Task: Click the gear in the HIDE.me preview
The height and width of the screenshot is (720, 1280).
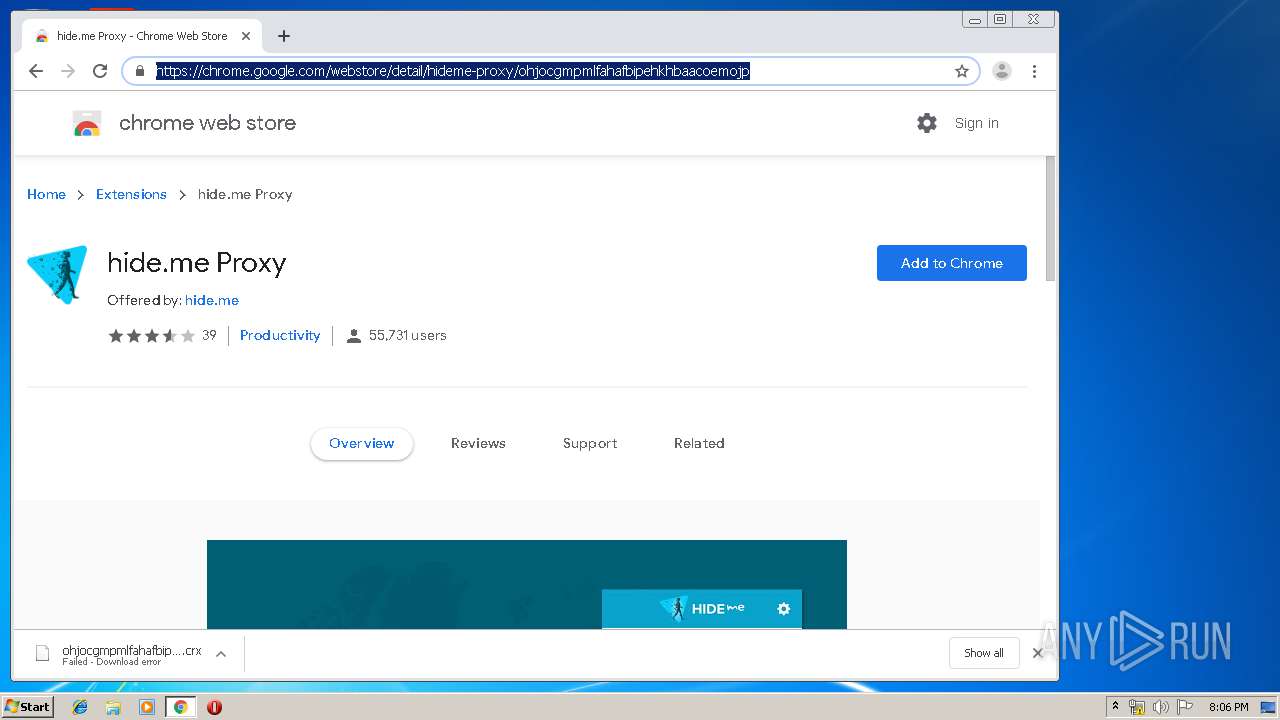Action: [x=783, y=608]
